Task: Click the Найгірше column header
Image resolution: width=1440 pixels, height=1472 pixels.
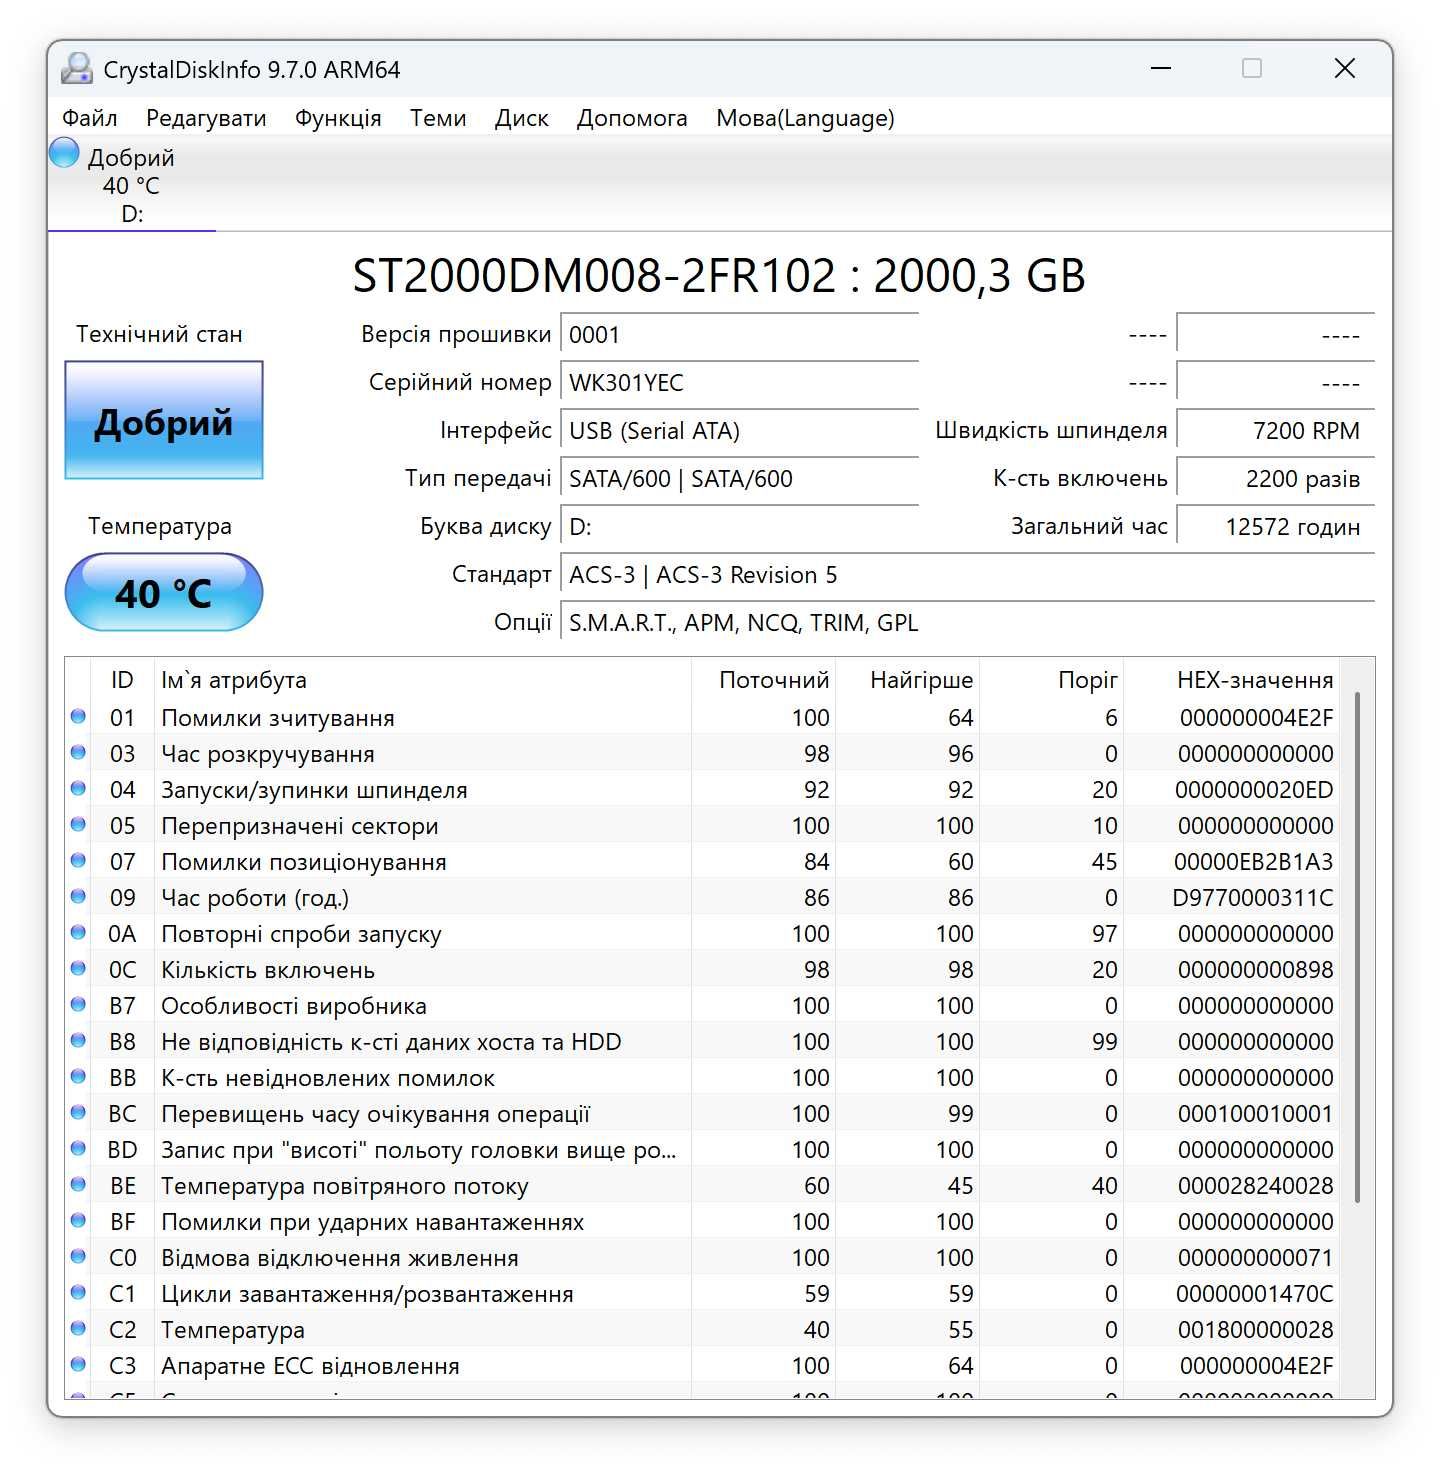Action: point(908,680)
